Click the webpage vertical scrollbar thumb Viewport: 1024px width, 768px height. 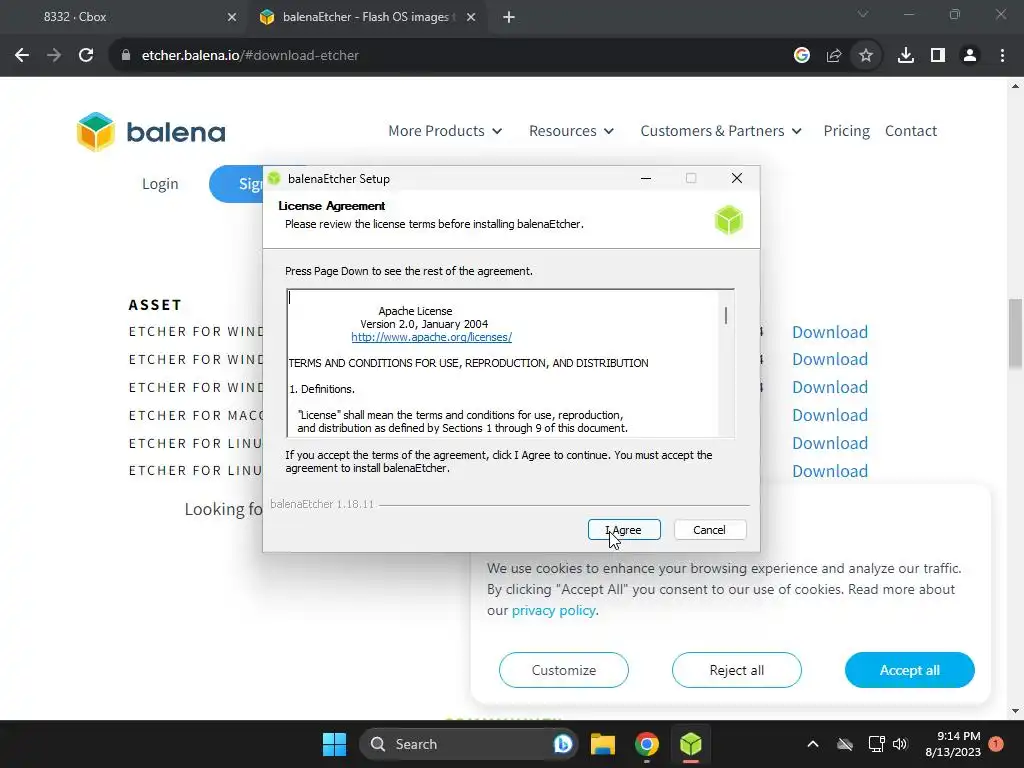click(1015, 333)
